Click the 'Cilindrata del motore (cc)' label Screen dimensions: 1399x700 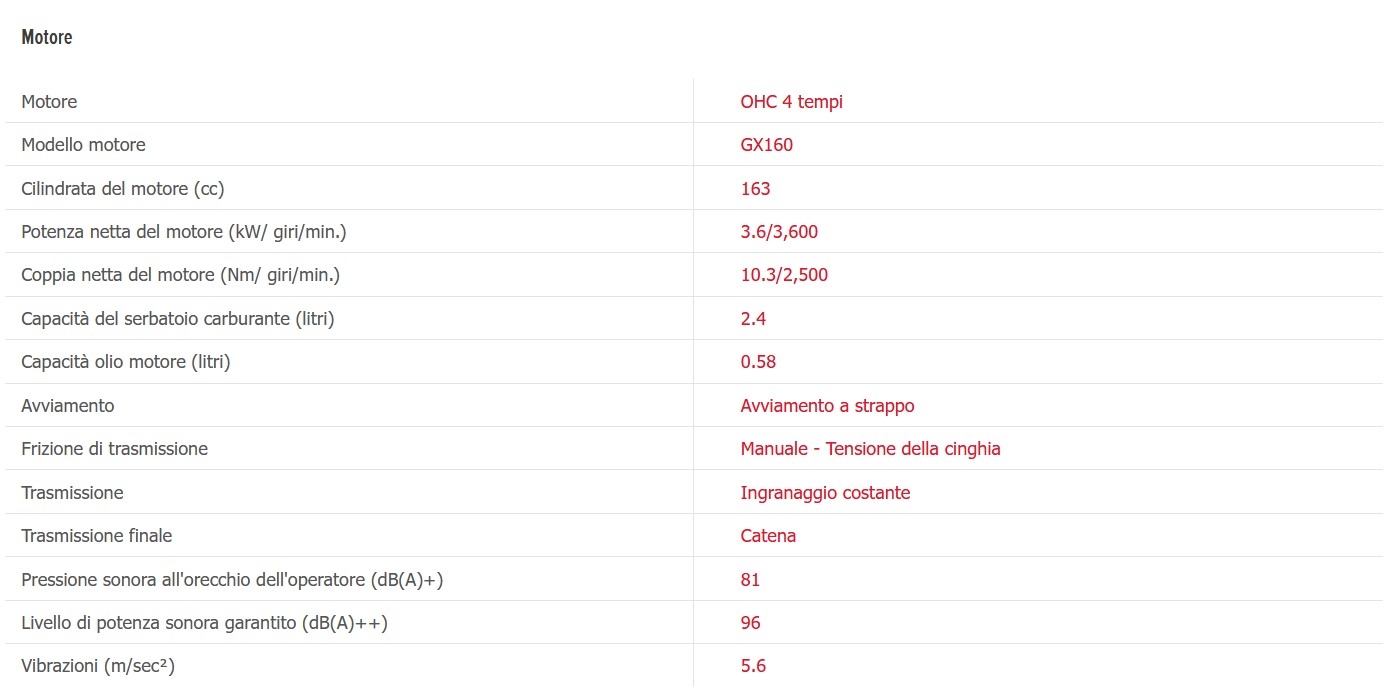122,189
